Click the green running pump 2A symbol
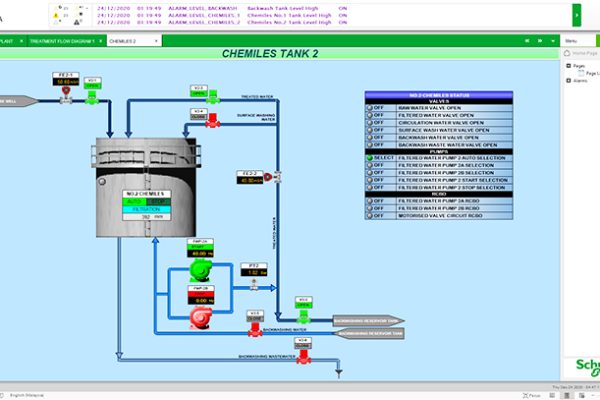Viewport: 600px width, 400px height. tap(201, 270)
